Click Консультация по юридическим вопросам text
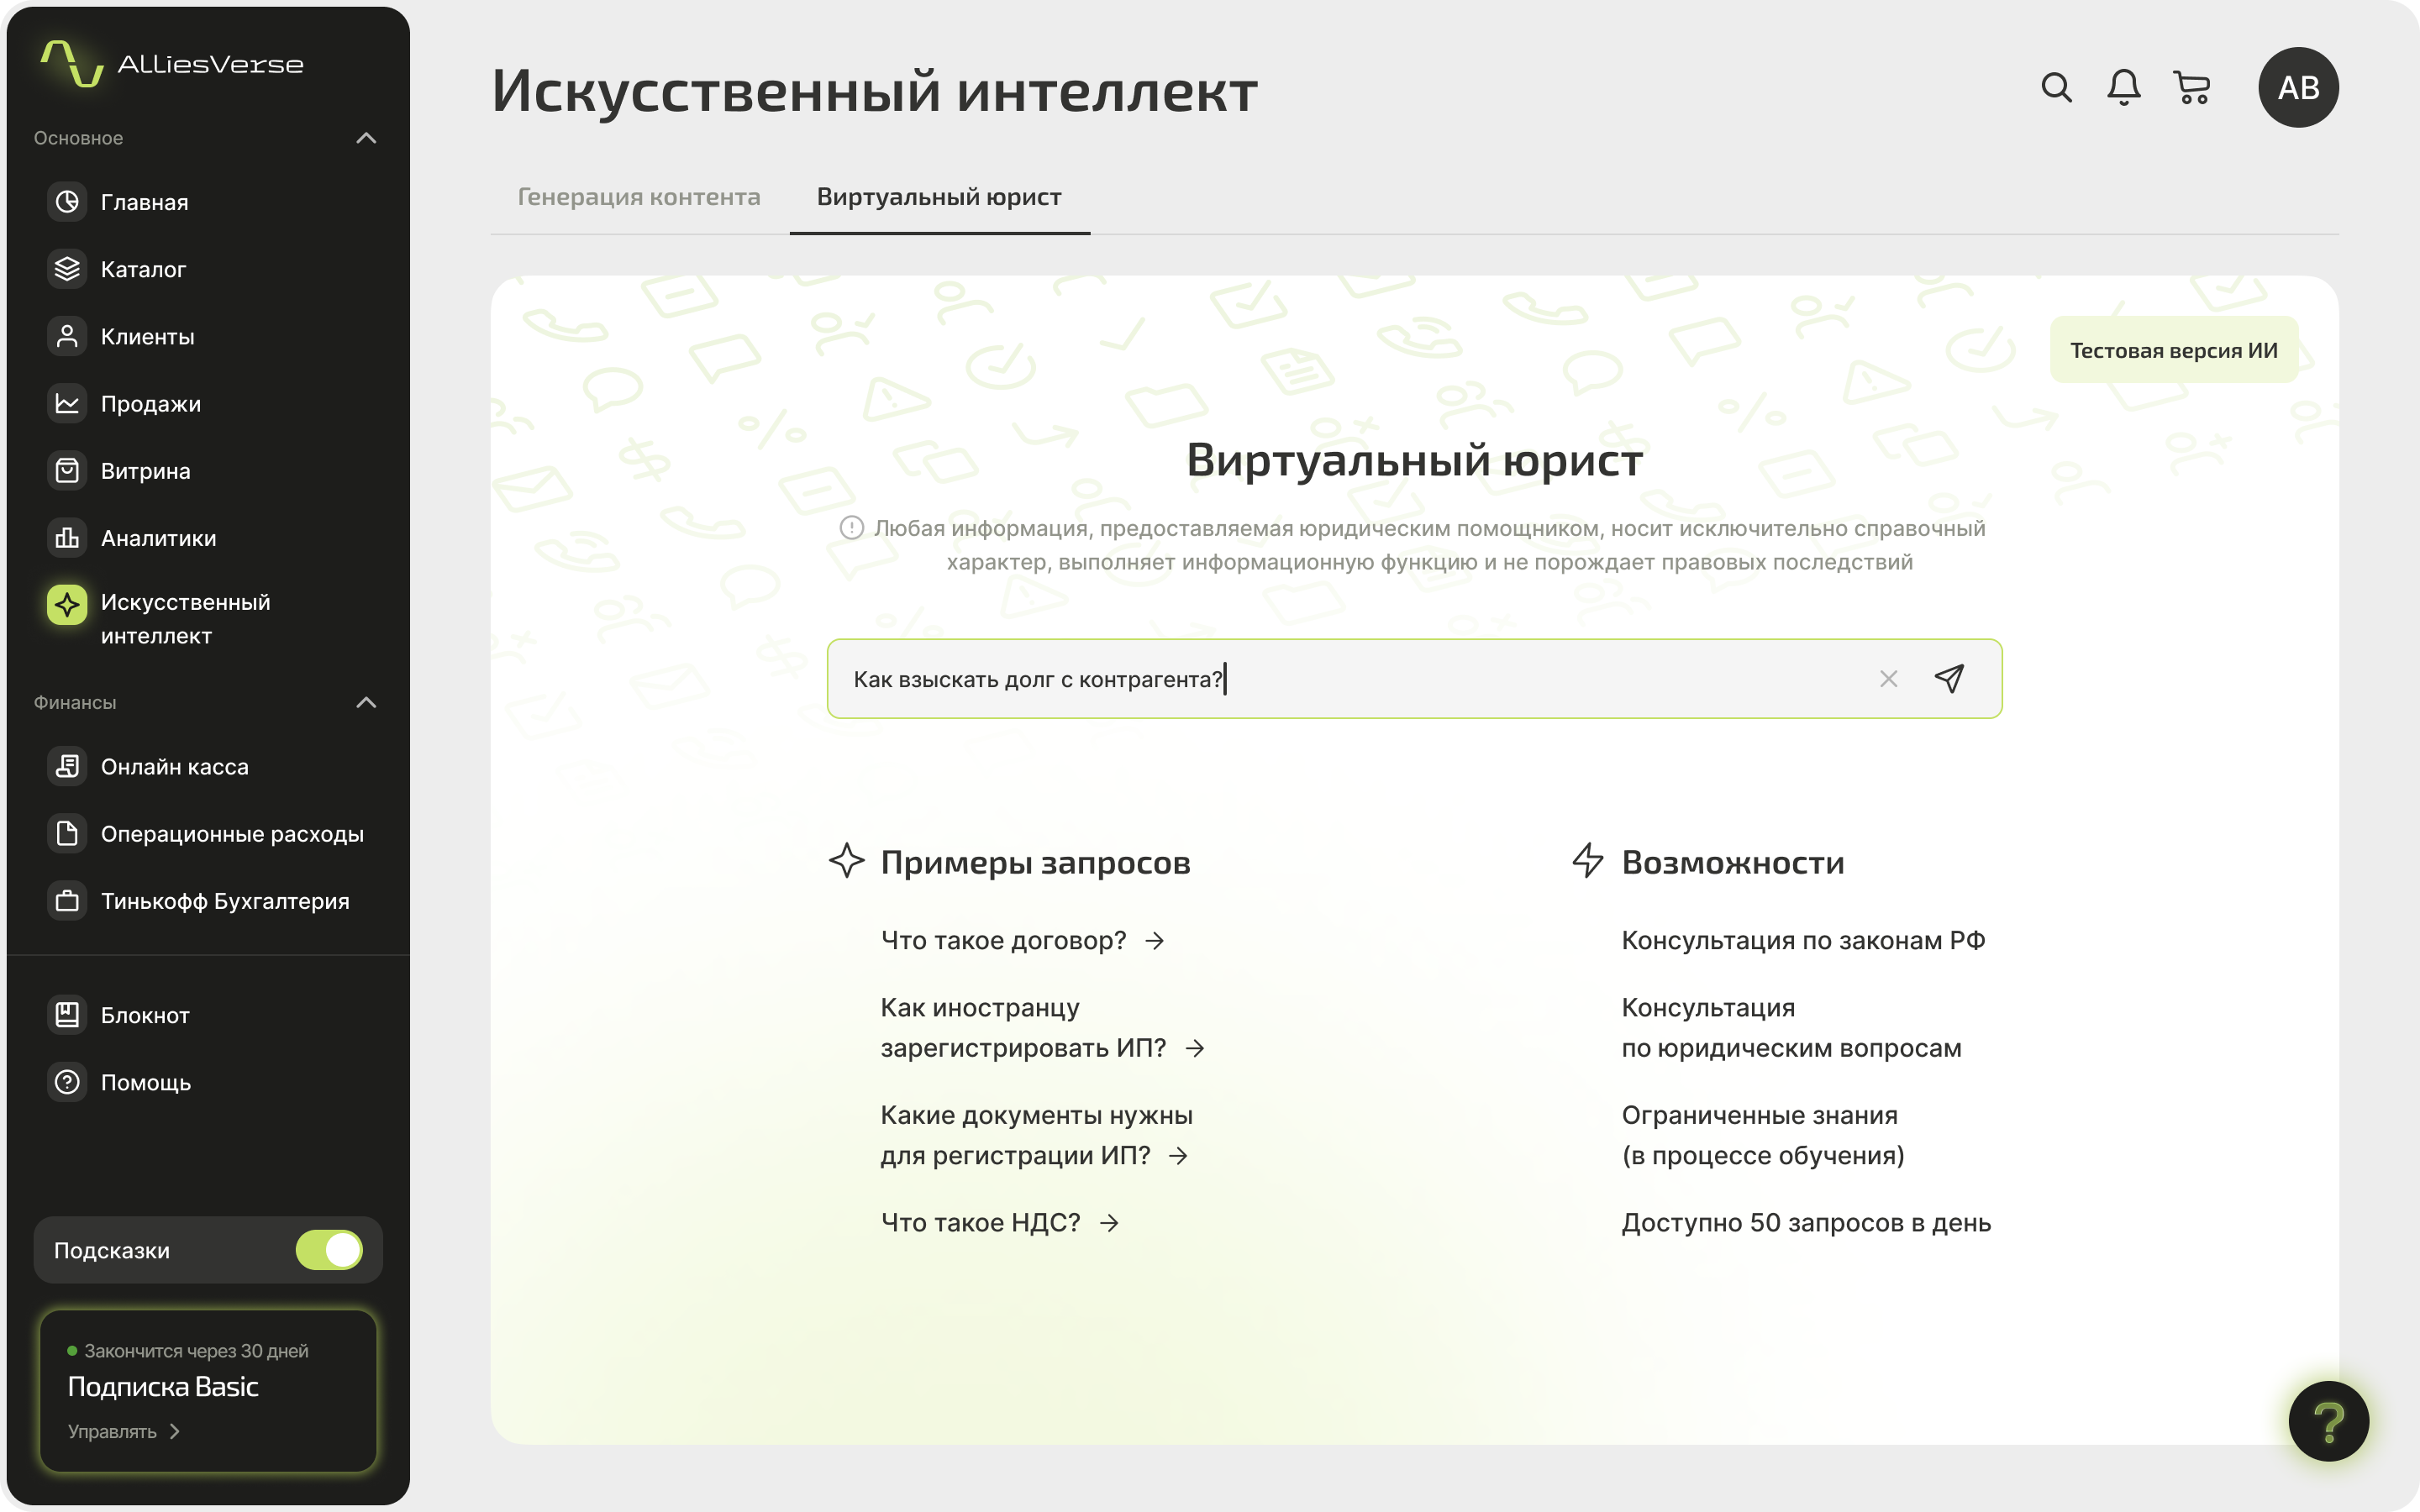The image size is (2420, 1512). coord(1791,1027)
